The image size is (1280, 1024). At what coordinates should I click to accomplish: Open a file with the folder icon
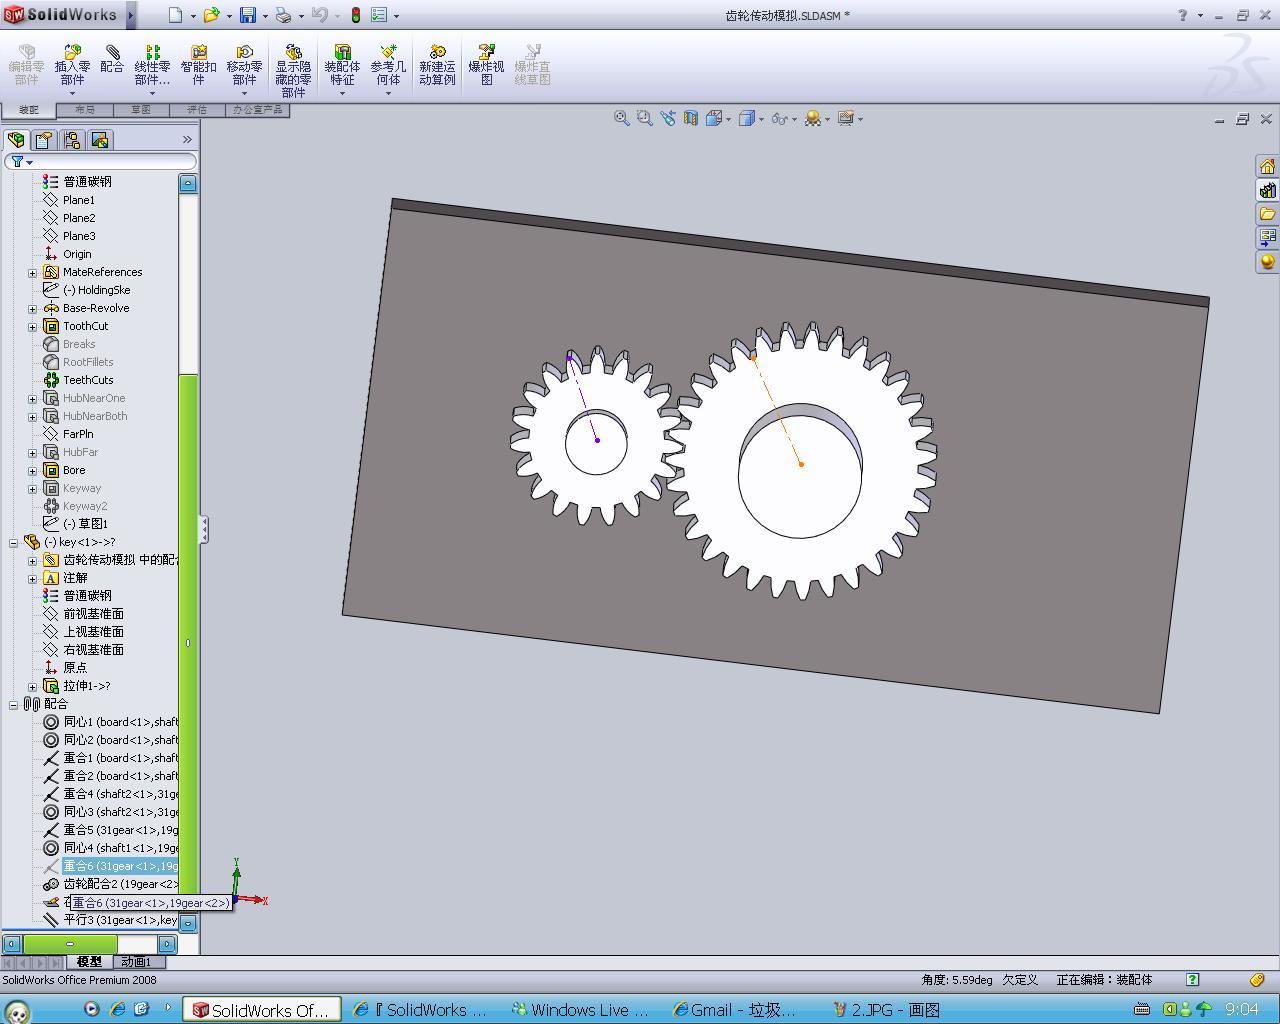coord(211,15)
